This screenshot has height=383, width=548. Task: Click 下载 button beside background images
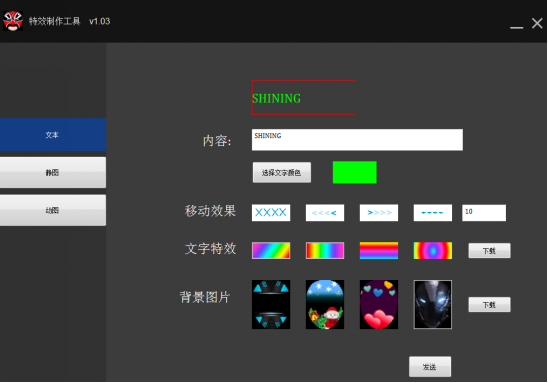point(489,304)
